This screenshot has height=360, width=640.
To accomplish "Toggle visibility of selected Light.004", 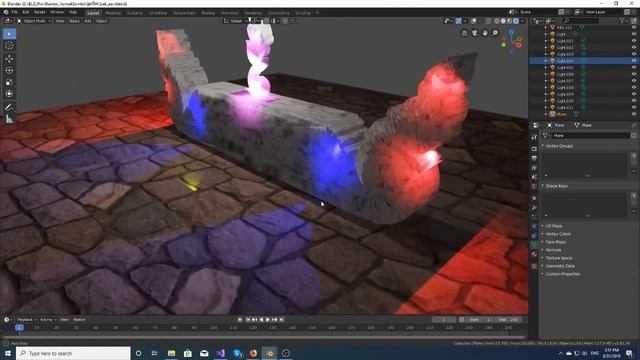I will (x=634, y=61).
